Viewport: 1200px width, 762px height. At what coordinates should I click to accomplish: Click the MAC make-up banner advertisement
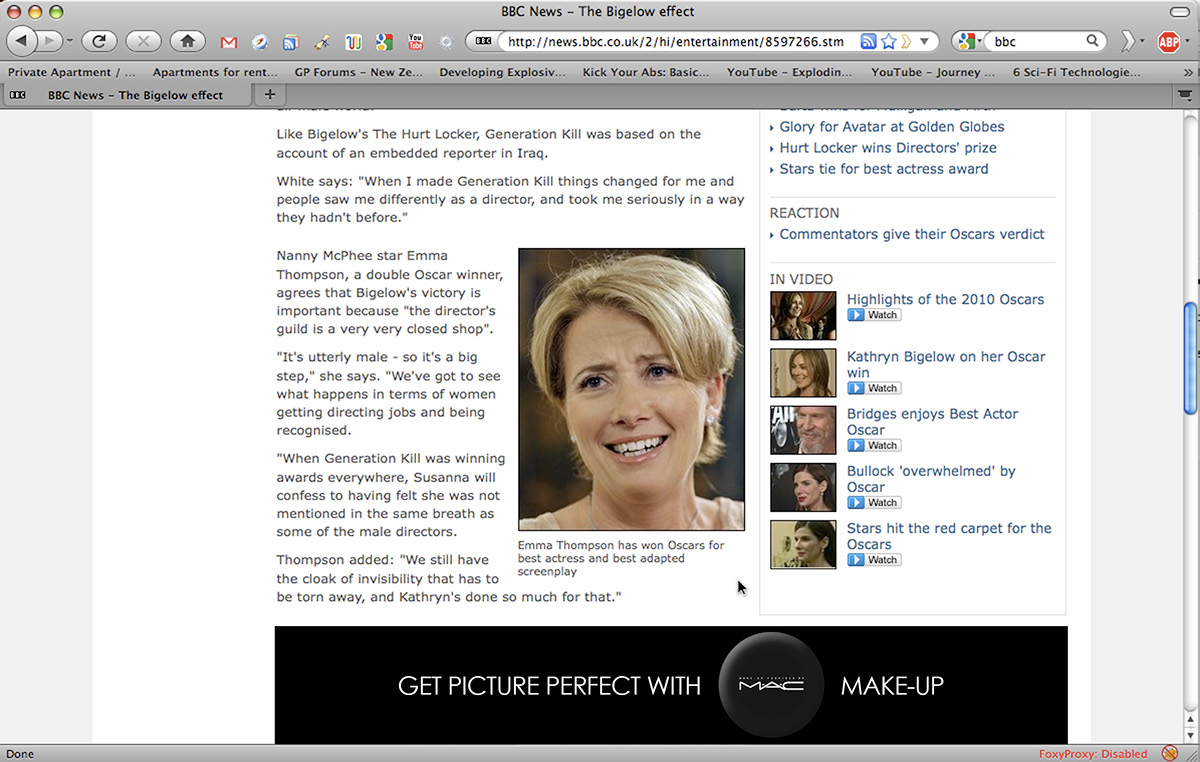pos(671,685)
